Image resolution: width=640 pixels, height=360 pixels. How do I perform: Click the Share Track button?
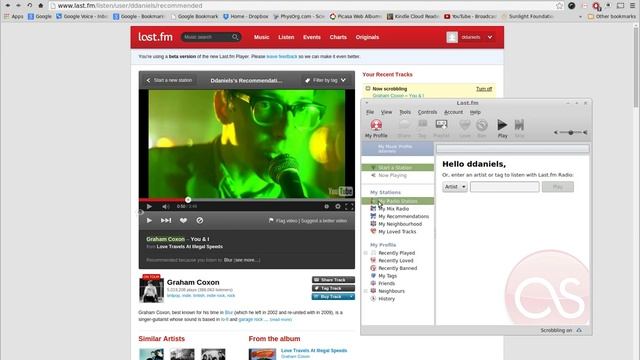[x=333, y=280]
